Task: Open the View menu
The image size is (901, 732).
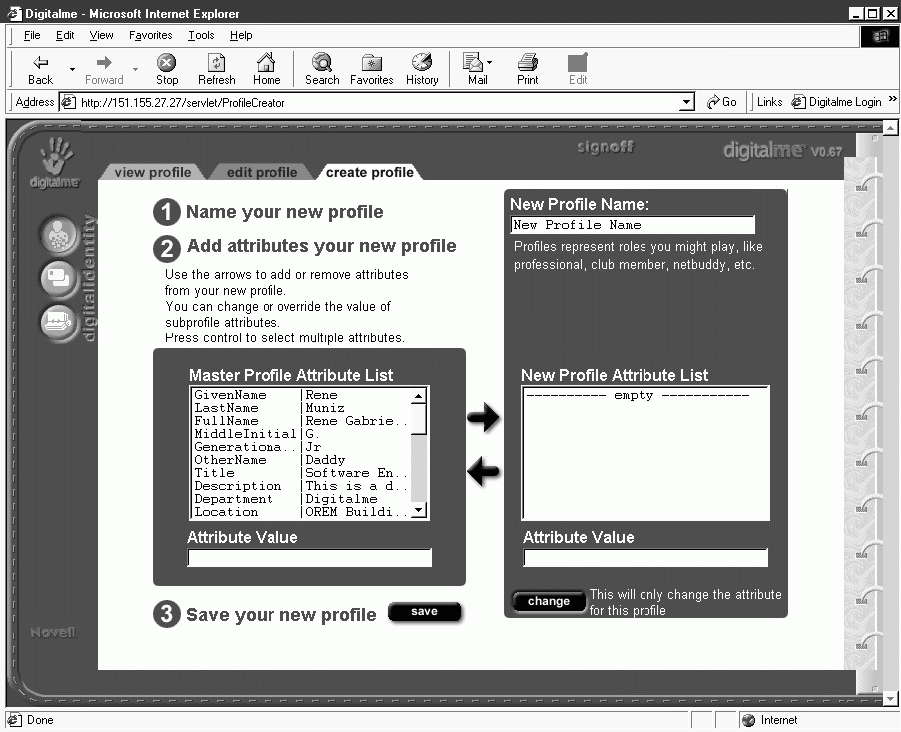Action: (101, 35)
